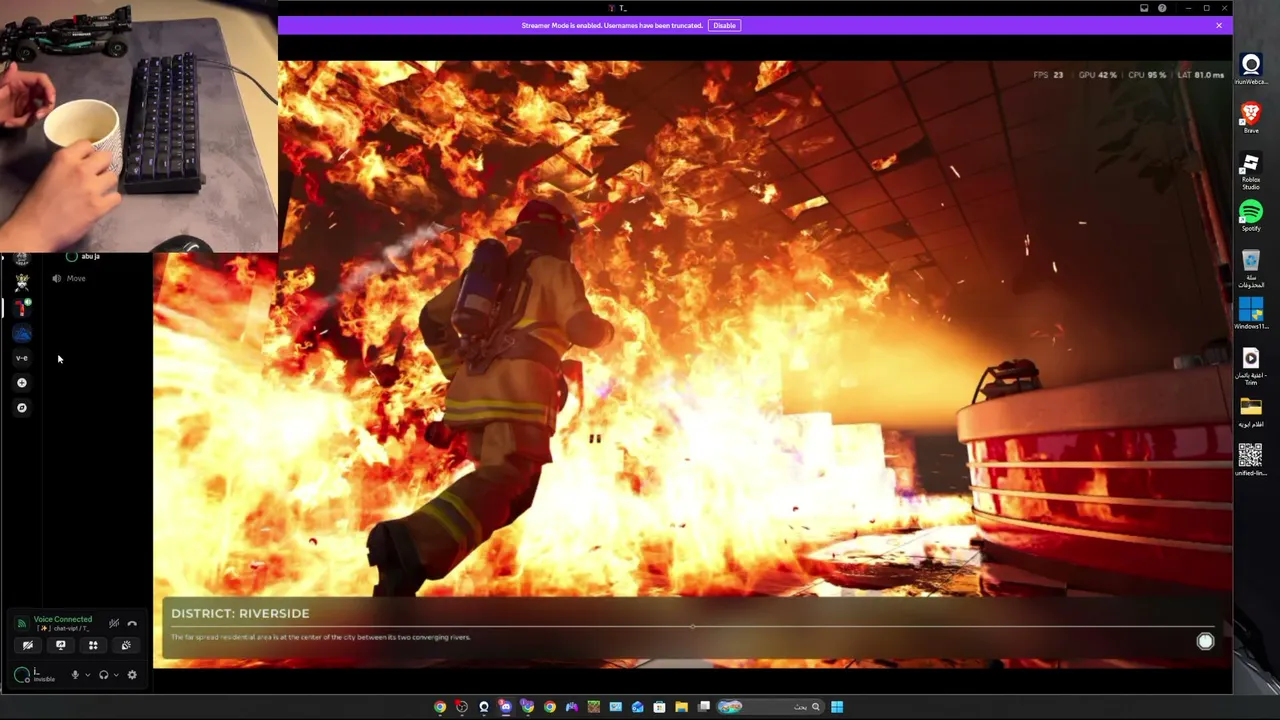The image size is (1280, 720).
Task: Add a new Discord server
Action: [22, 383]
